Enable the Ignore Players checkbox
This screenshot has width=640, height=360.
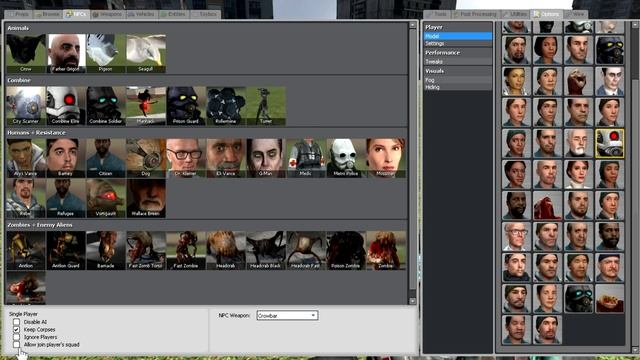tap(16, 337)
